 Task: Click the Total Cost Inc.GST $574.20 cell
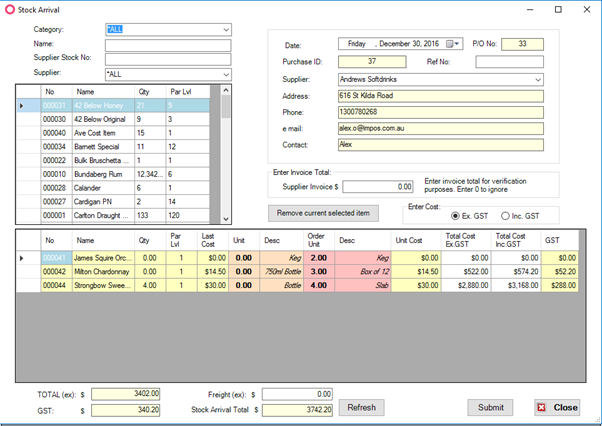coord(516,272)
